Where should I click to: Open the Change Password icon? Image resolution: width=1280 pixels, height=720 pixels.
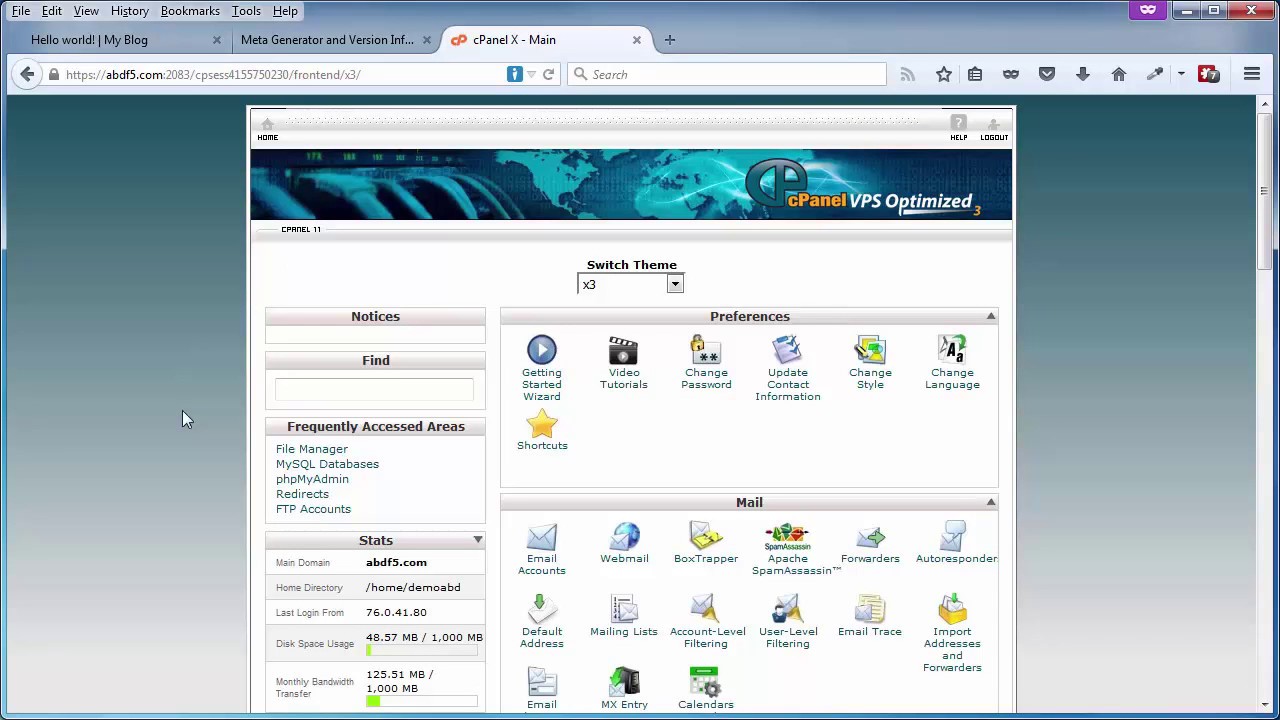pyautogui.click(x=706, y=350)
